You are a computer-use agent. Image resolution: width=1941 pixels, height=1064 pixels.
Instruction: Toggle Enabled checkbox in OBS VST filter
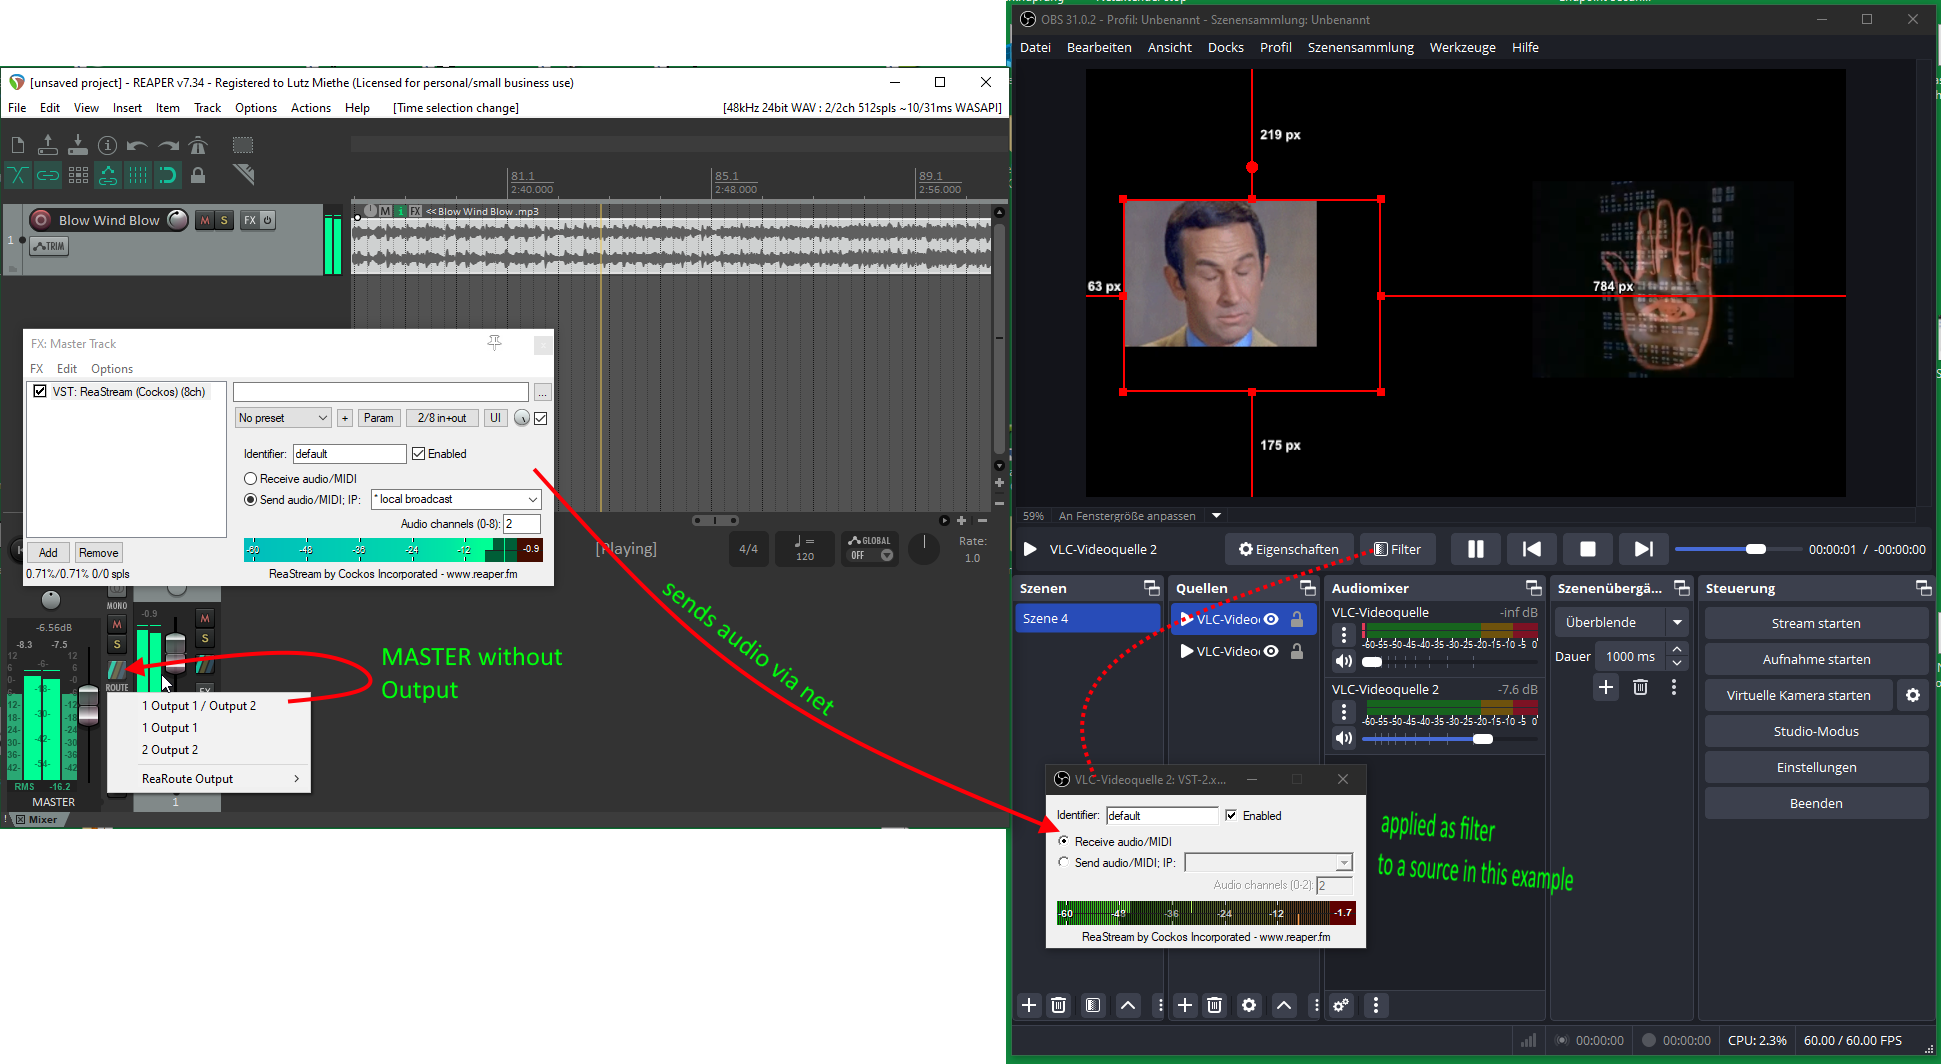pos(1231,815)
